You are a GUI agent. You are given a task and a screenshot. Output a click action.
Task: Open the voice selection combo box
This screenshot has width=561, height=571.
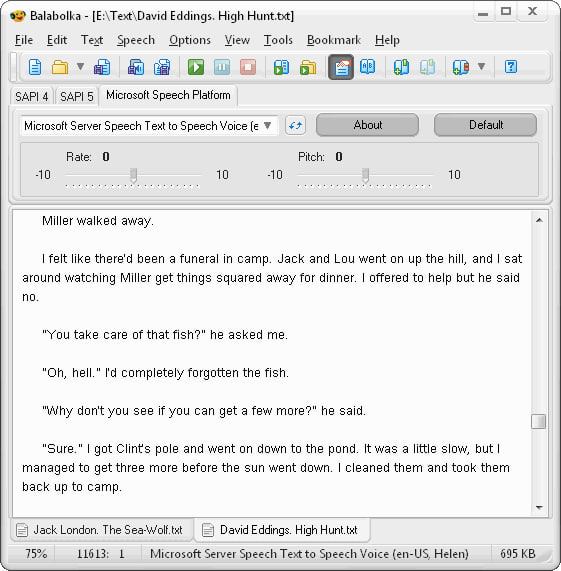(150, 126)
